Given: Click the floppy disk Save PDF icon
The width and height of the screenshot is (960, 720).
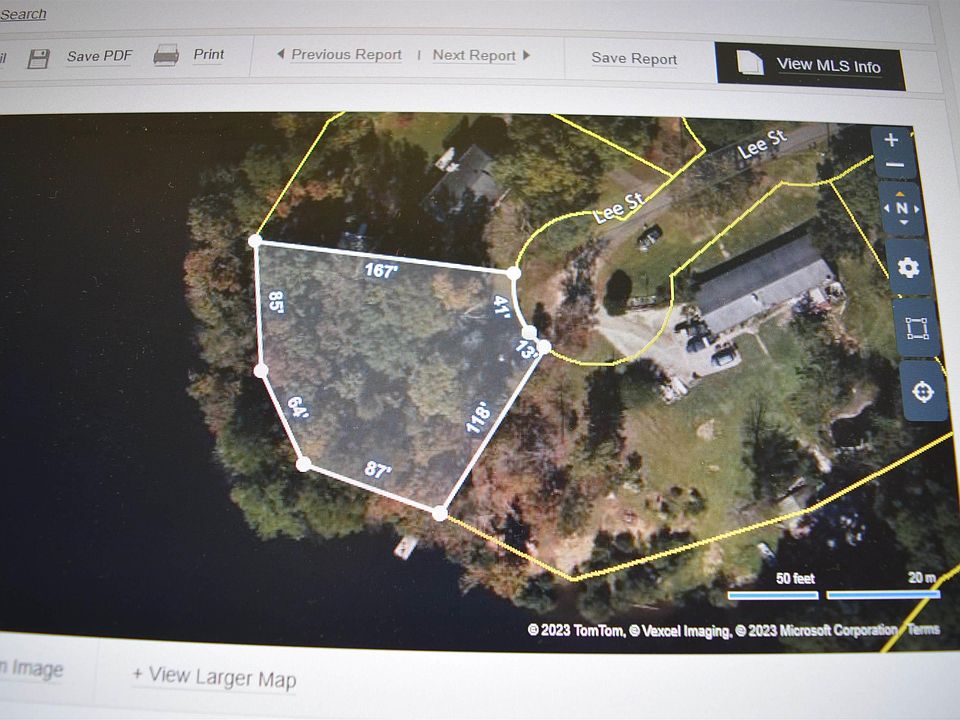Looking at the screenshot, I should [x=38, y=59].
